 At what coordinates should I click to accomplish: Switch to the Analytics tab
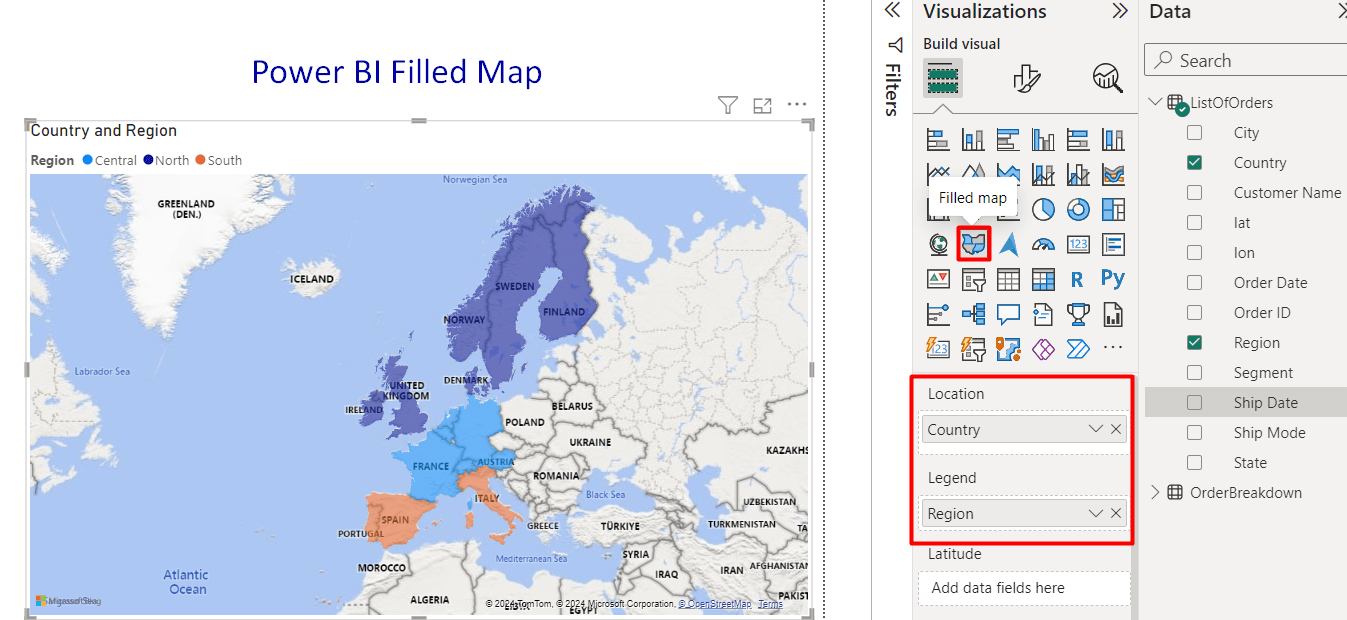coord(1107,77)
